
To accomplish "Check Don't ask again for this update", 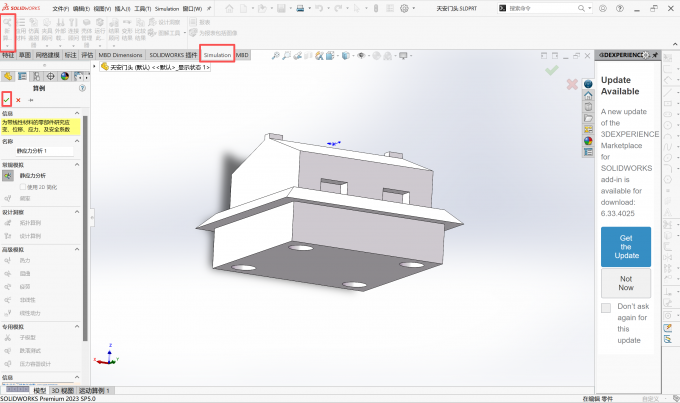I will coord(606,308).
